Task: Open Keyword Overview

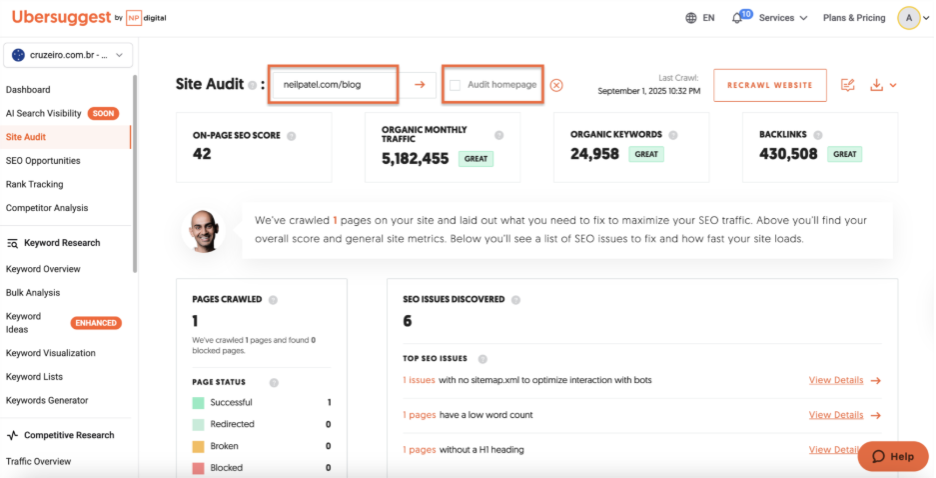Action: click(x=43, y=269)
